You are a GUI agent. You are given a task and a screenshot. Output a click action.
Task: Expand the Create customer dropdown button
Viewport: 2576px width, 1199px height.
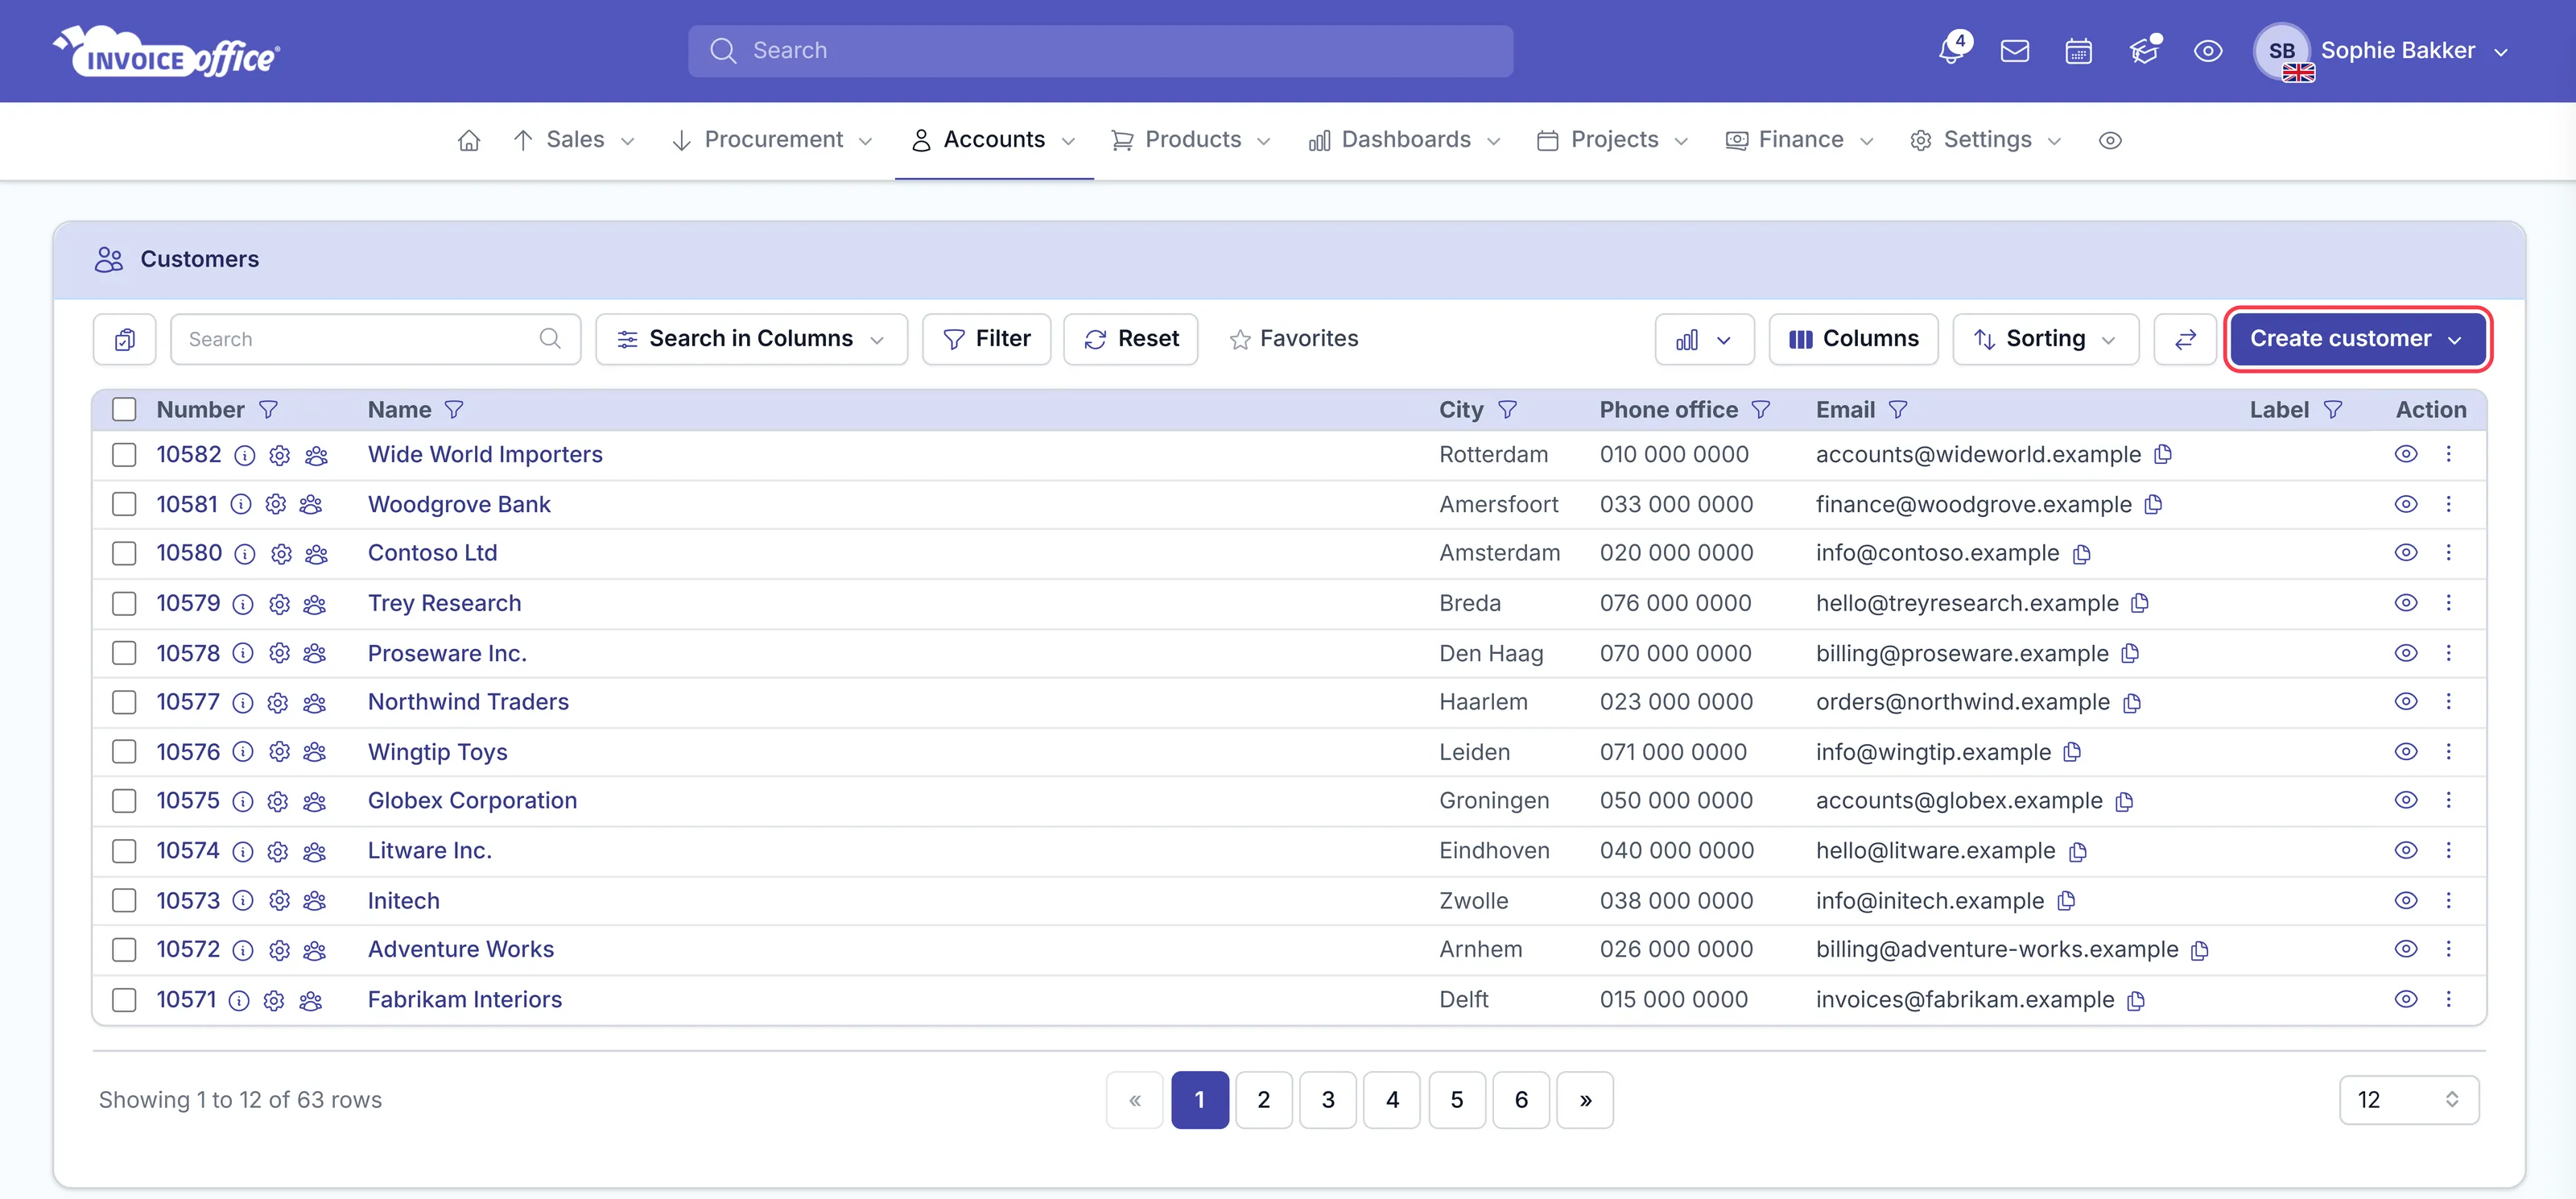2357,339
